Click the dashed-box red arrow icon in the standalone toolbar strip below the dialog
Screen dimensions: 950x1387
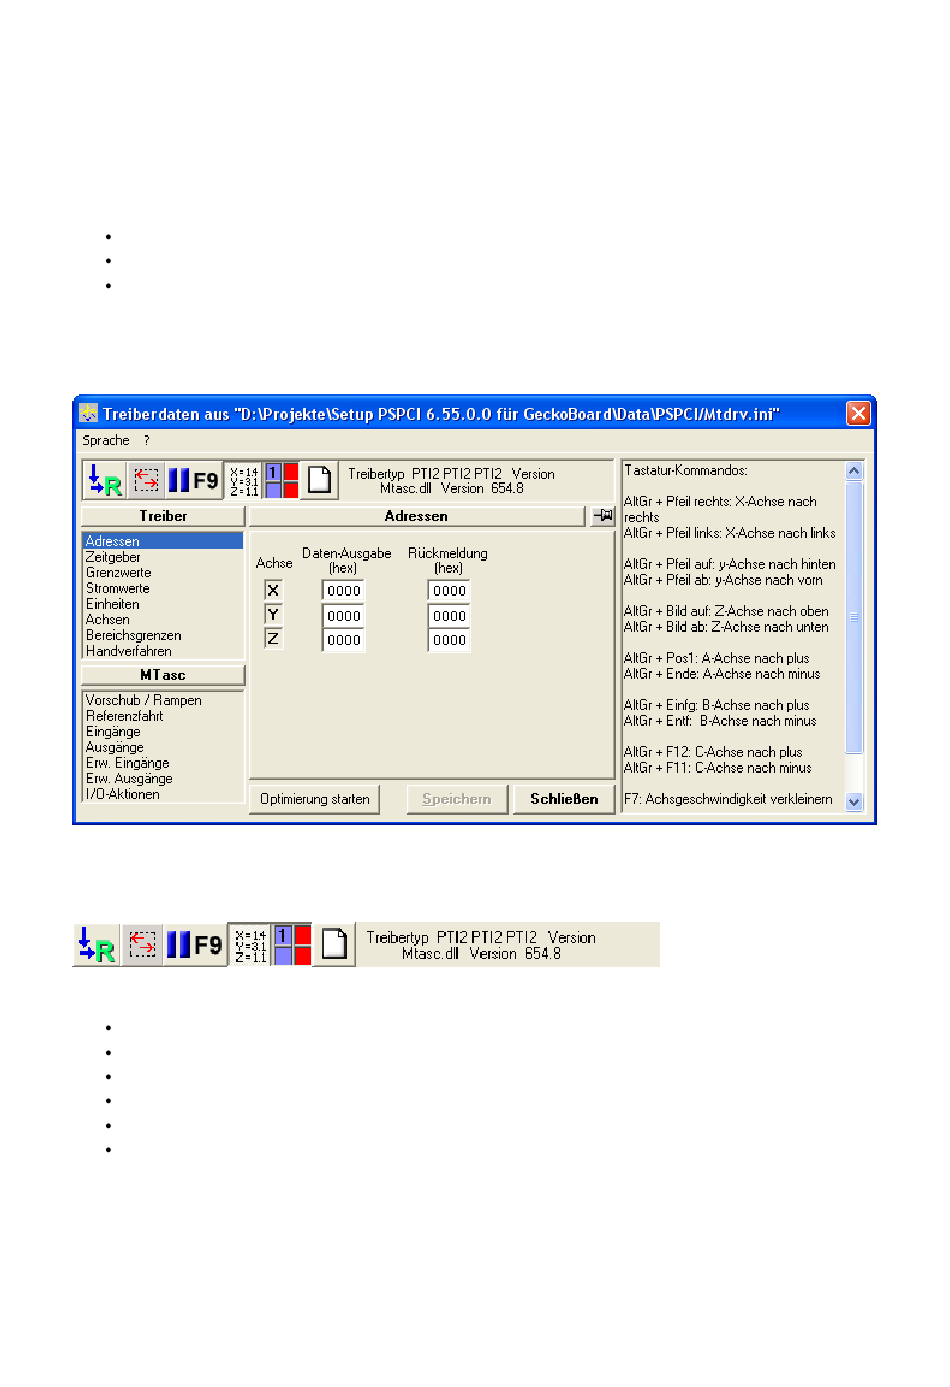point(143,945)
